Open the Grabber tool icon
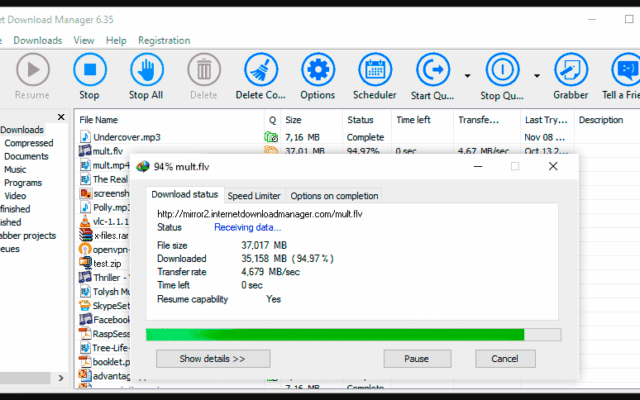The image size is (640, 400). pyautogui.click(x=571, y=70)
